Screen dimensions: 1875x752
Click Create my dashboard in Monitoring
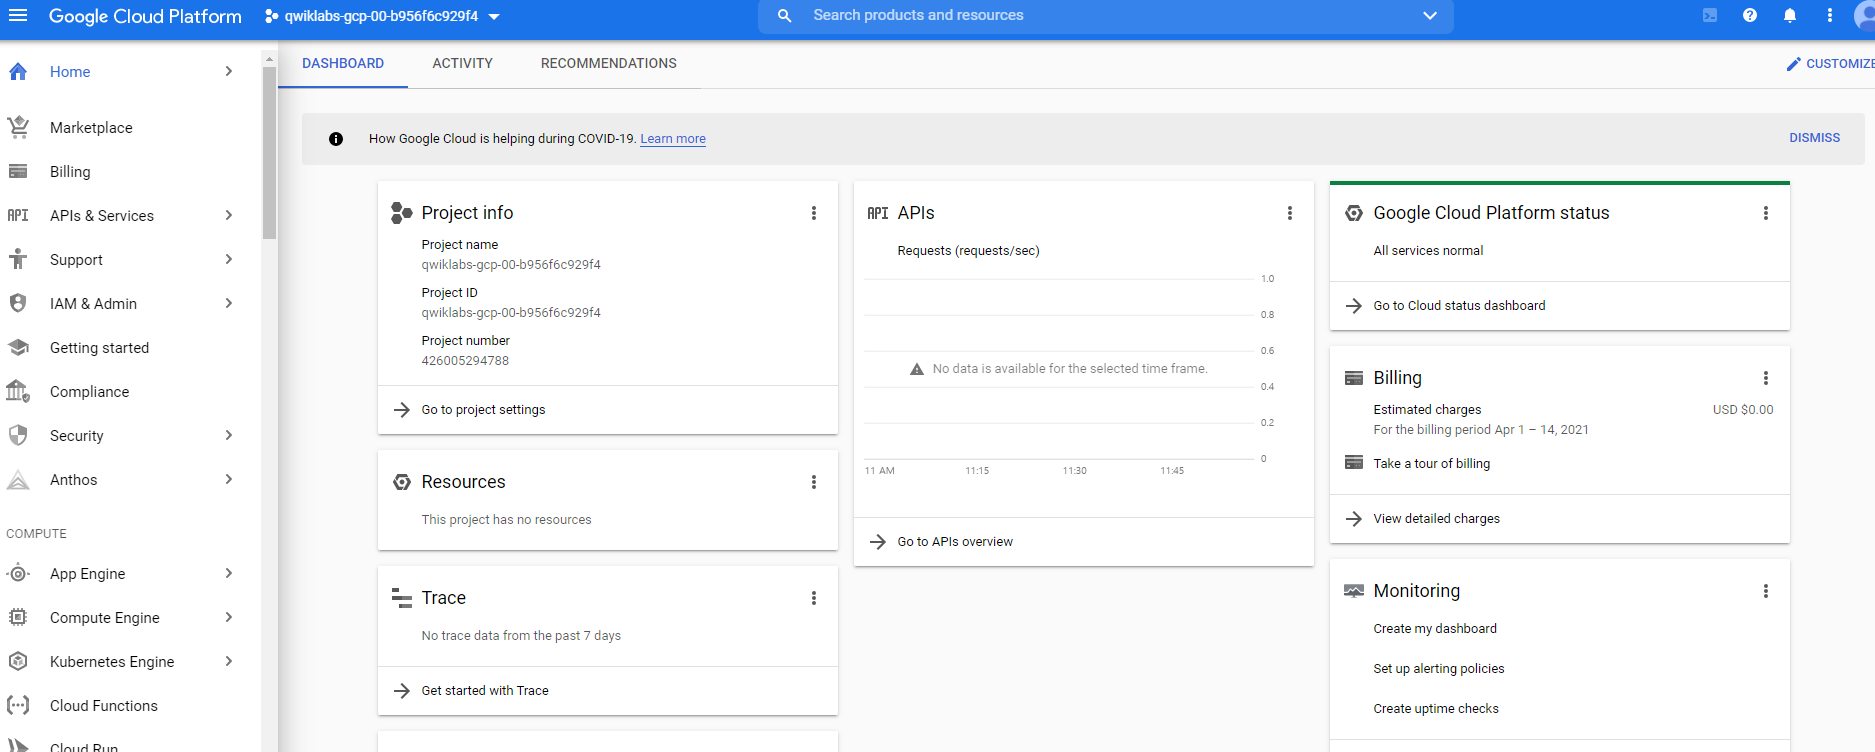[1435, 629]
